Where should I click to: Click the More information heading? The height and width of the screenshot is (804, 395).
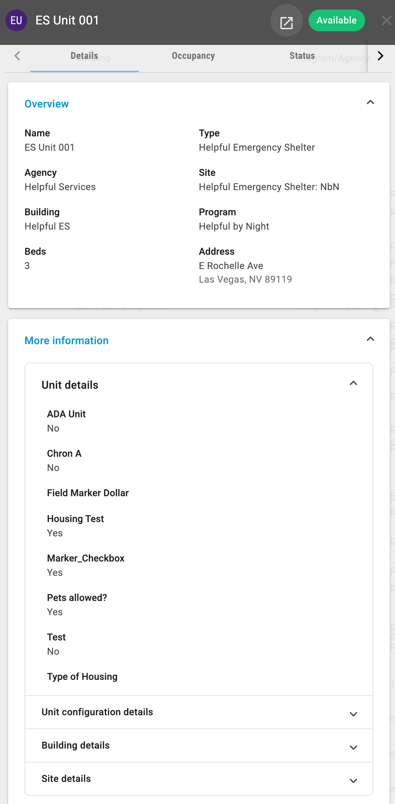pyautogui.click(x=67, y=340)
